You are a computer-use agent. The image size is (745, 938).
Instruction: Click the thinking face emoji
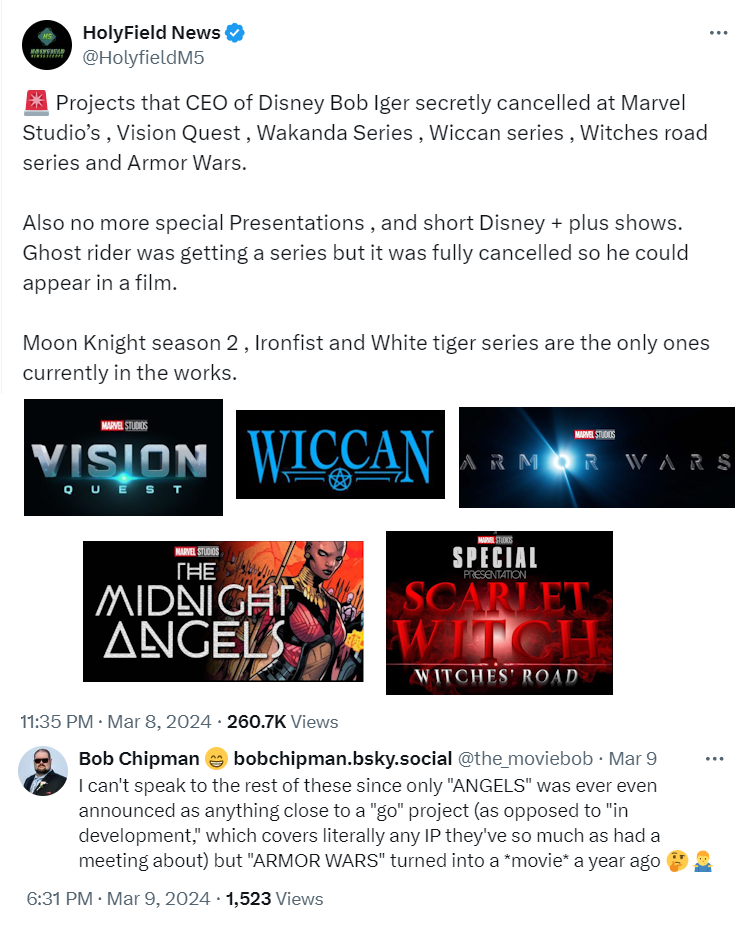[677, 861]
